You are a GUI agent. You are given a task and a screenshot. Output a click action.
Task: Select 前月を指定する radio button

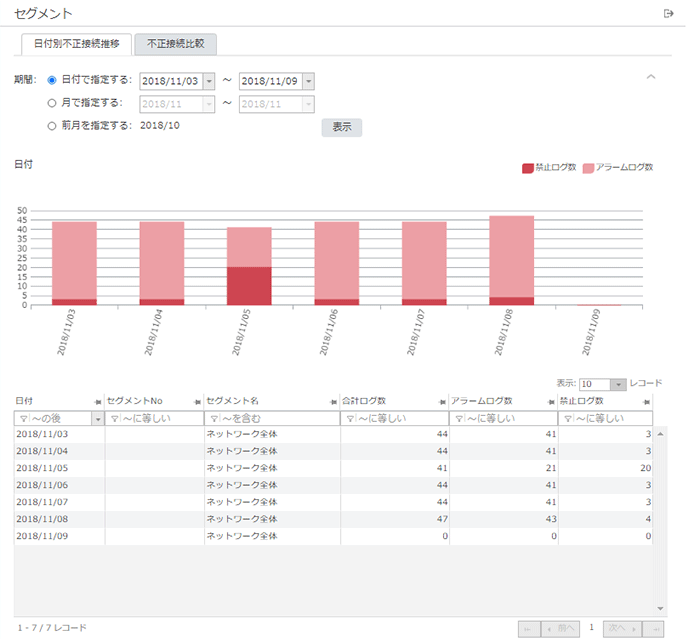52,125
